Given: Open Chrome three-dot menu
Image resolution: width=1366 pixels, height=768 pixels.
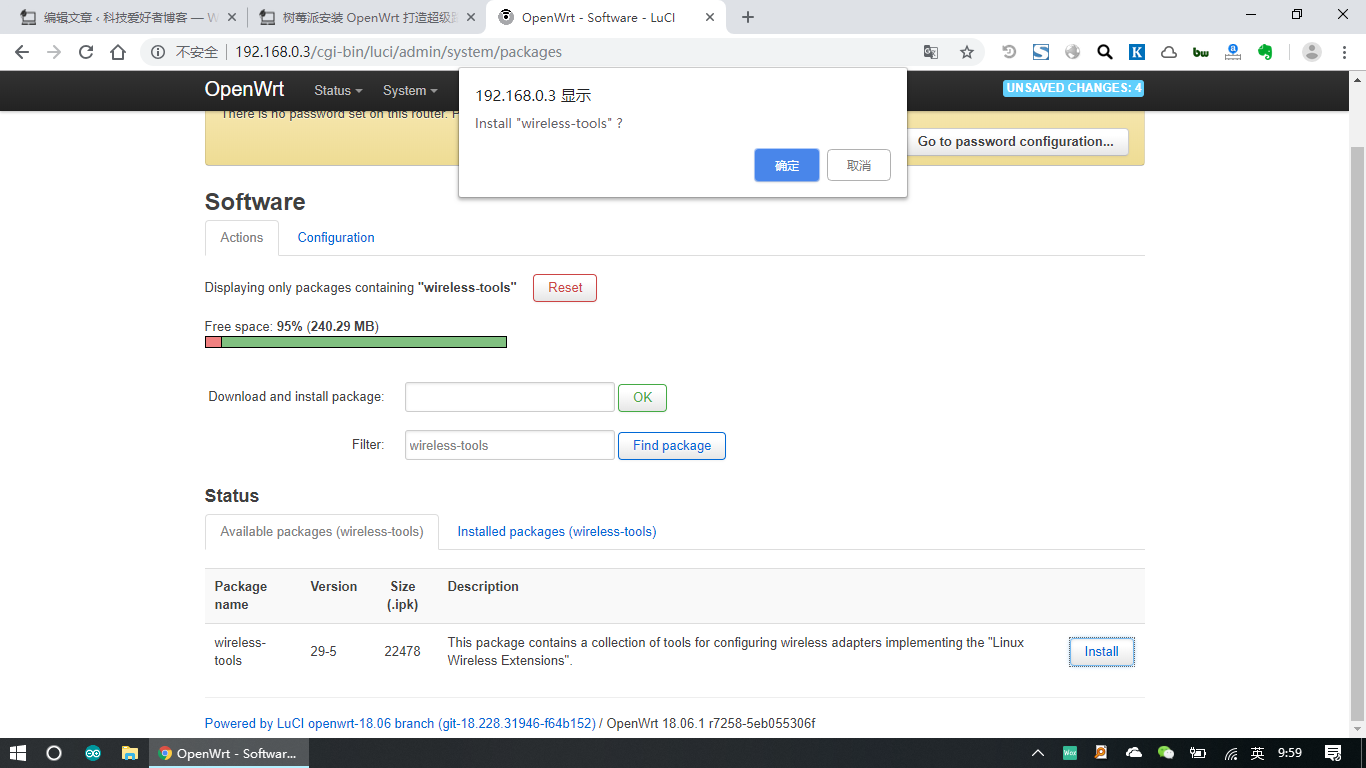Looking at the screenshot, I should point(1345,52).
